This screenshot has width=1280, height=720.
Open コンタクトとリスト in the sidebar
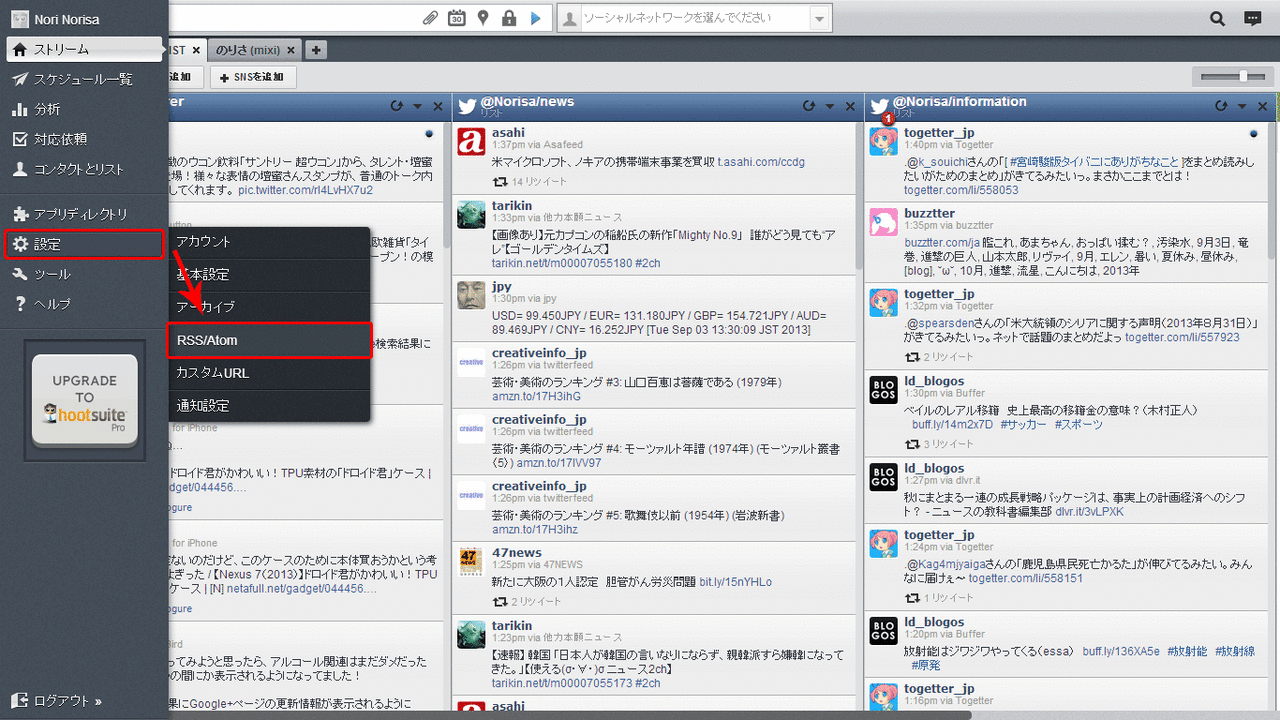[84, 169]
